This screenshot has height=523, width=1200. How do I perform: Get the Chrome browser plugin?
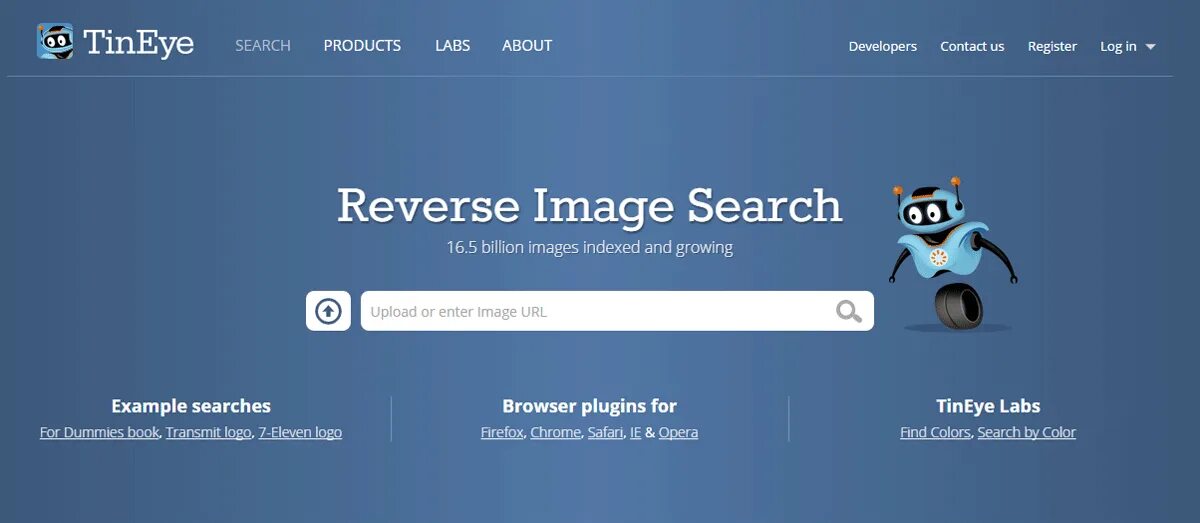555,432
